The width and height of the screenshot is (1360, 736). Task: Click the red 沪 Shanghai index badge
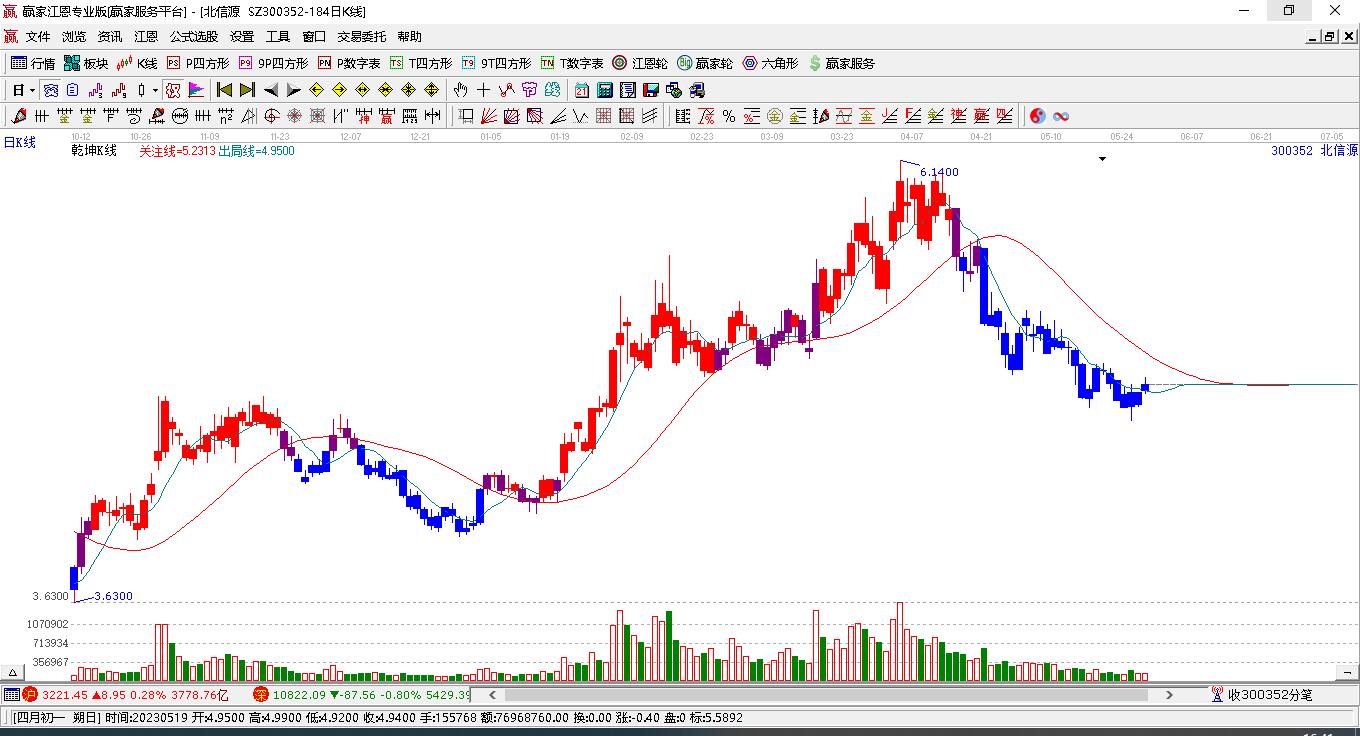pyautogui.click(x=30, y=695)
